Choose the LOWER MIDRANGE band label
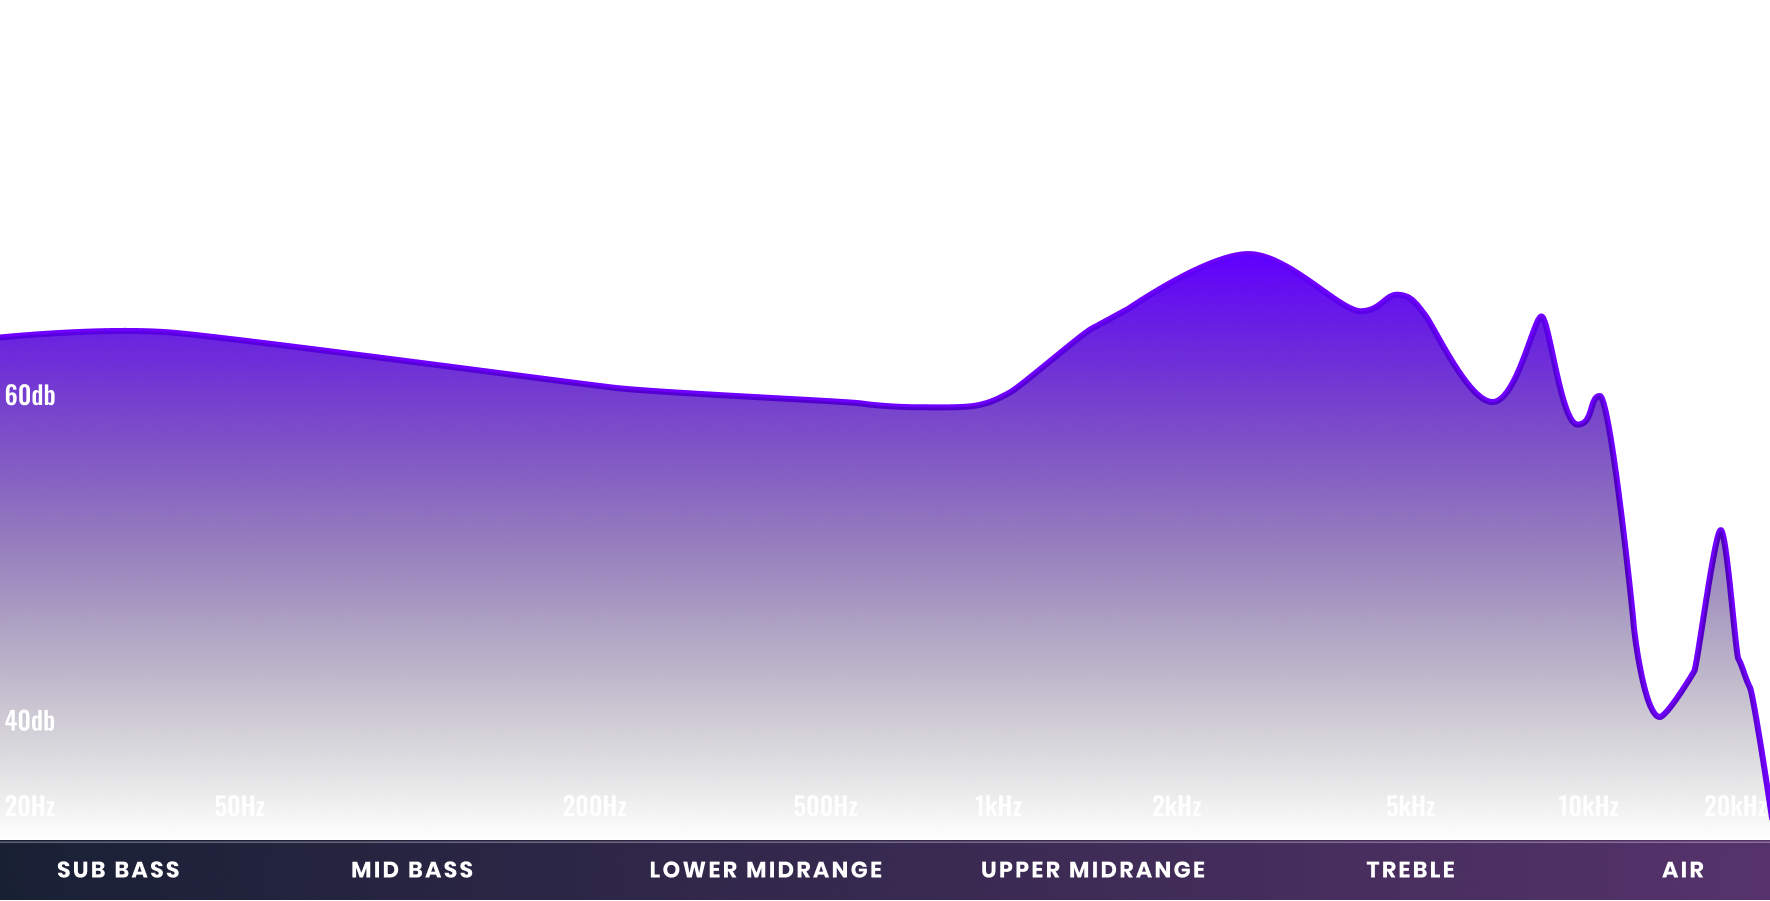The height and width of the screenshot is (901, 1770). tap(766, 870)
